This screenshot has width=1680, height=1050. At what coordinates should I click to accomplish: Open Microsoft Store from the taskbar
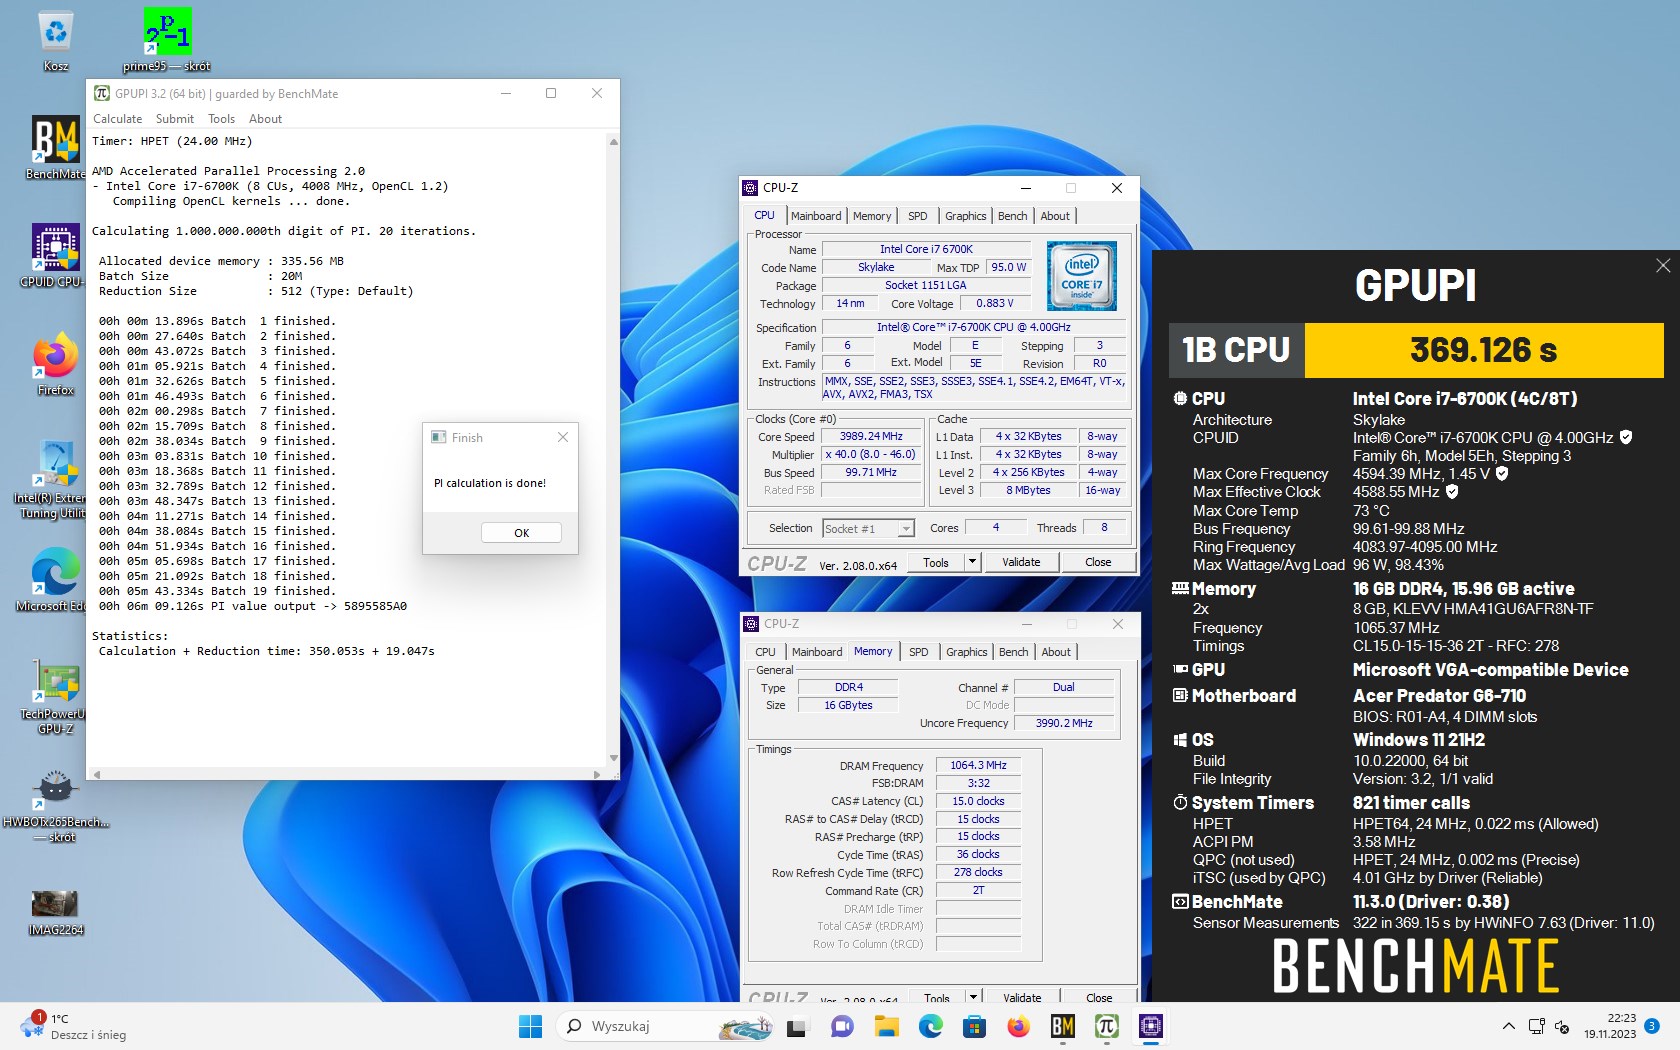coord(974,1026)
